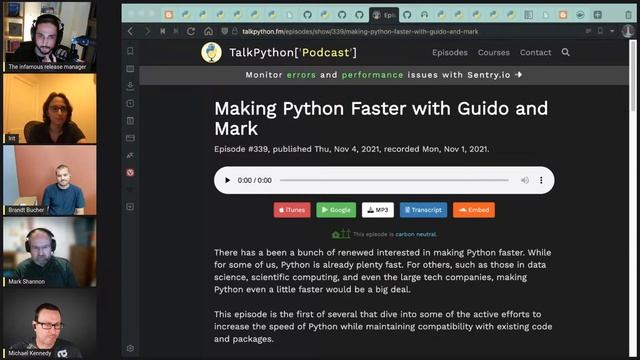Screen dimensions: 640x360
Task: Open the green Google podcast button
Action: pos(336,210)
